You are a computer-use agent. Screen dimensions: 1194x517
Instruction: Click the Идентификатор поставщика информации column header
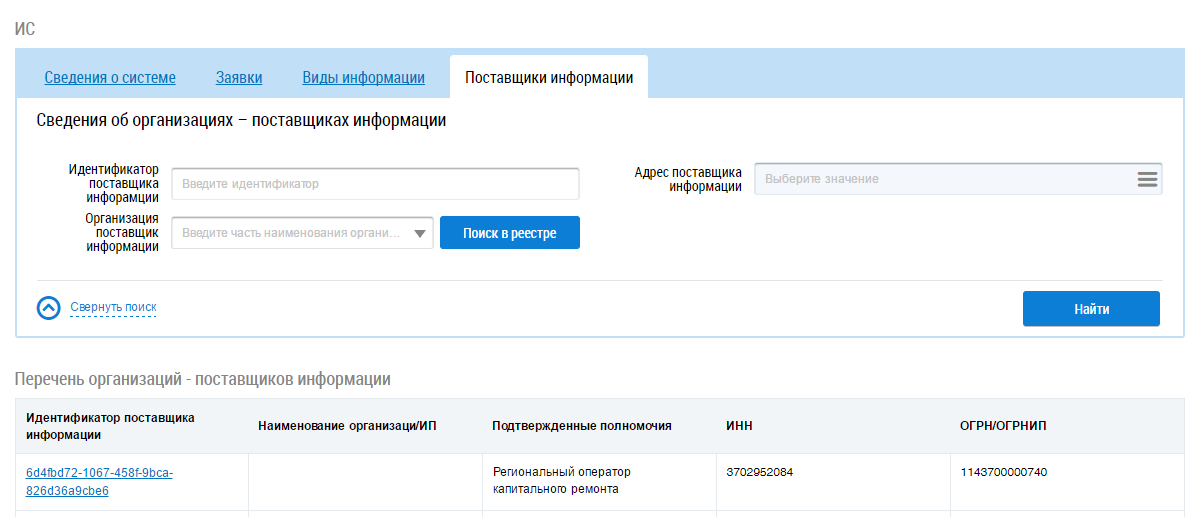click(x=110, y=426)
